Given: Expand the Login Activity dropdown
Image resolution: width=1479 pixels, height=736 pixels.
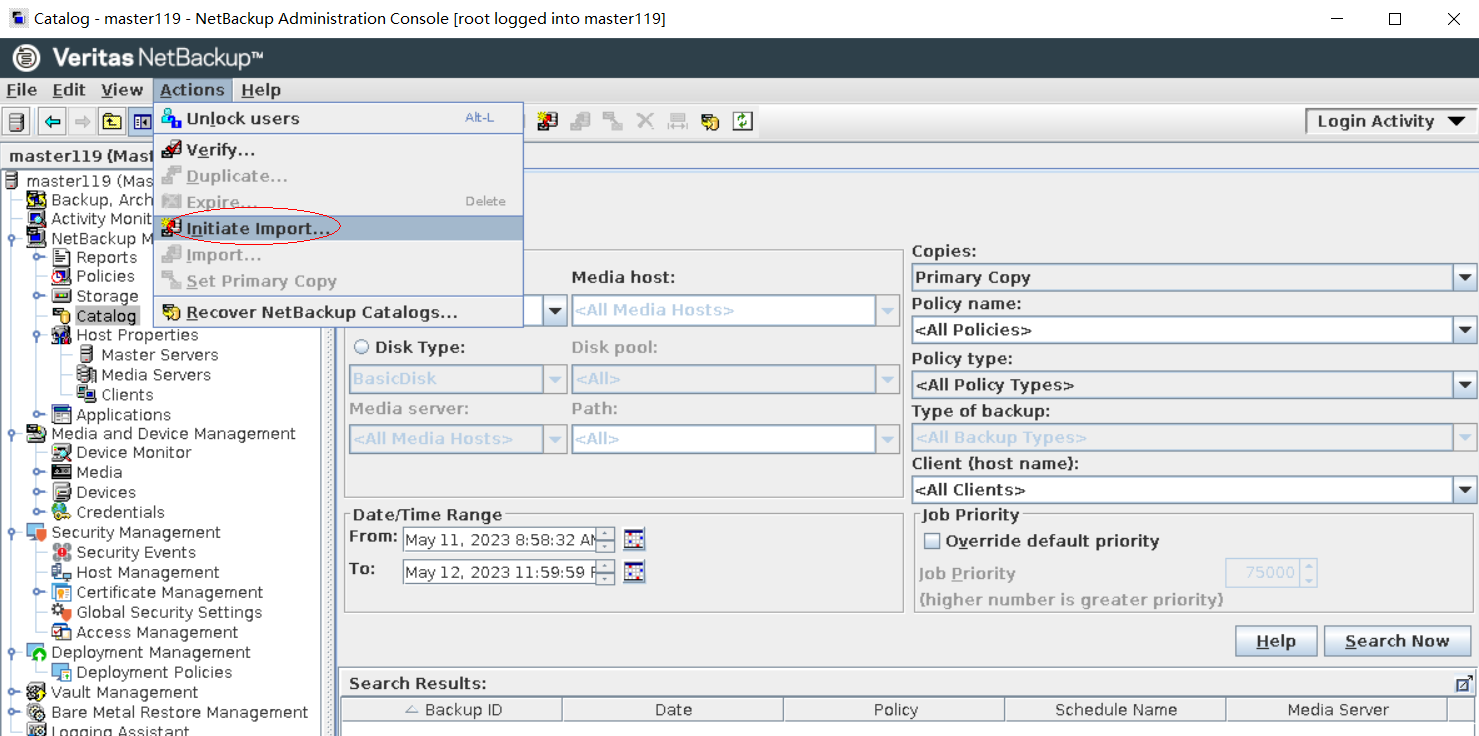Looking at the screenshot, I should pos(1456,121).
